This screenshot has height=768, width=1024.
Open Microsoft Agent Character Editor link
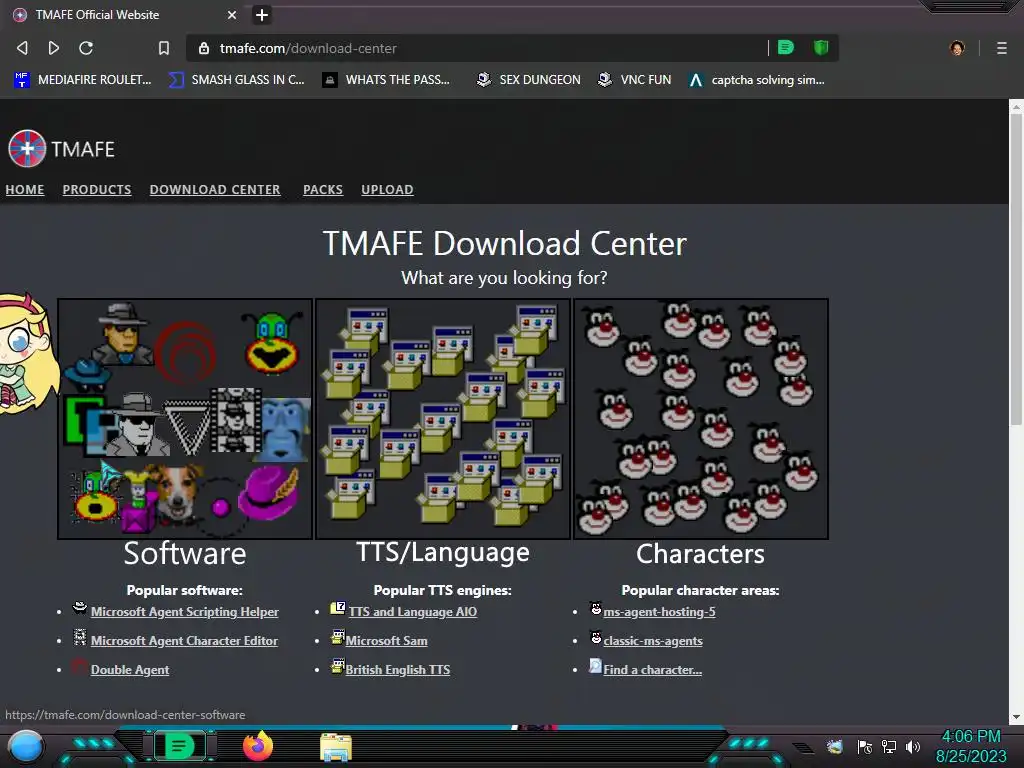(x=184, y=641)
